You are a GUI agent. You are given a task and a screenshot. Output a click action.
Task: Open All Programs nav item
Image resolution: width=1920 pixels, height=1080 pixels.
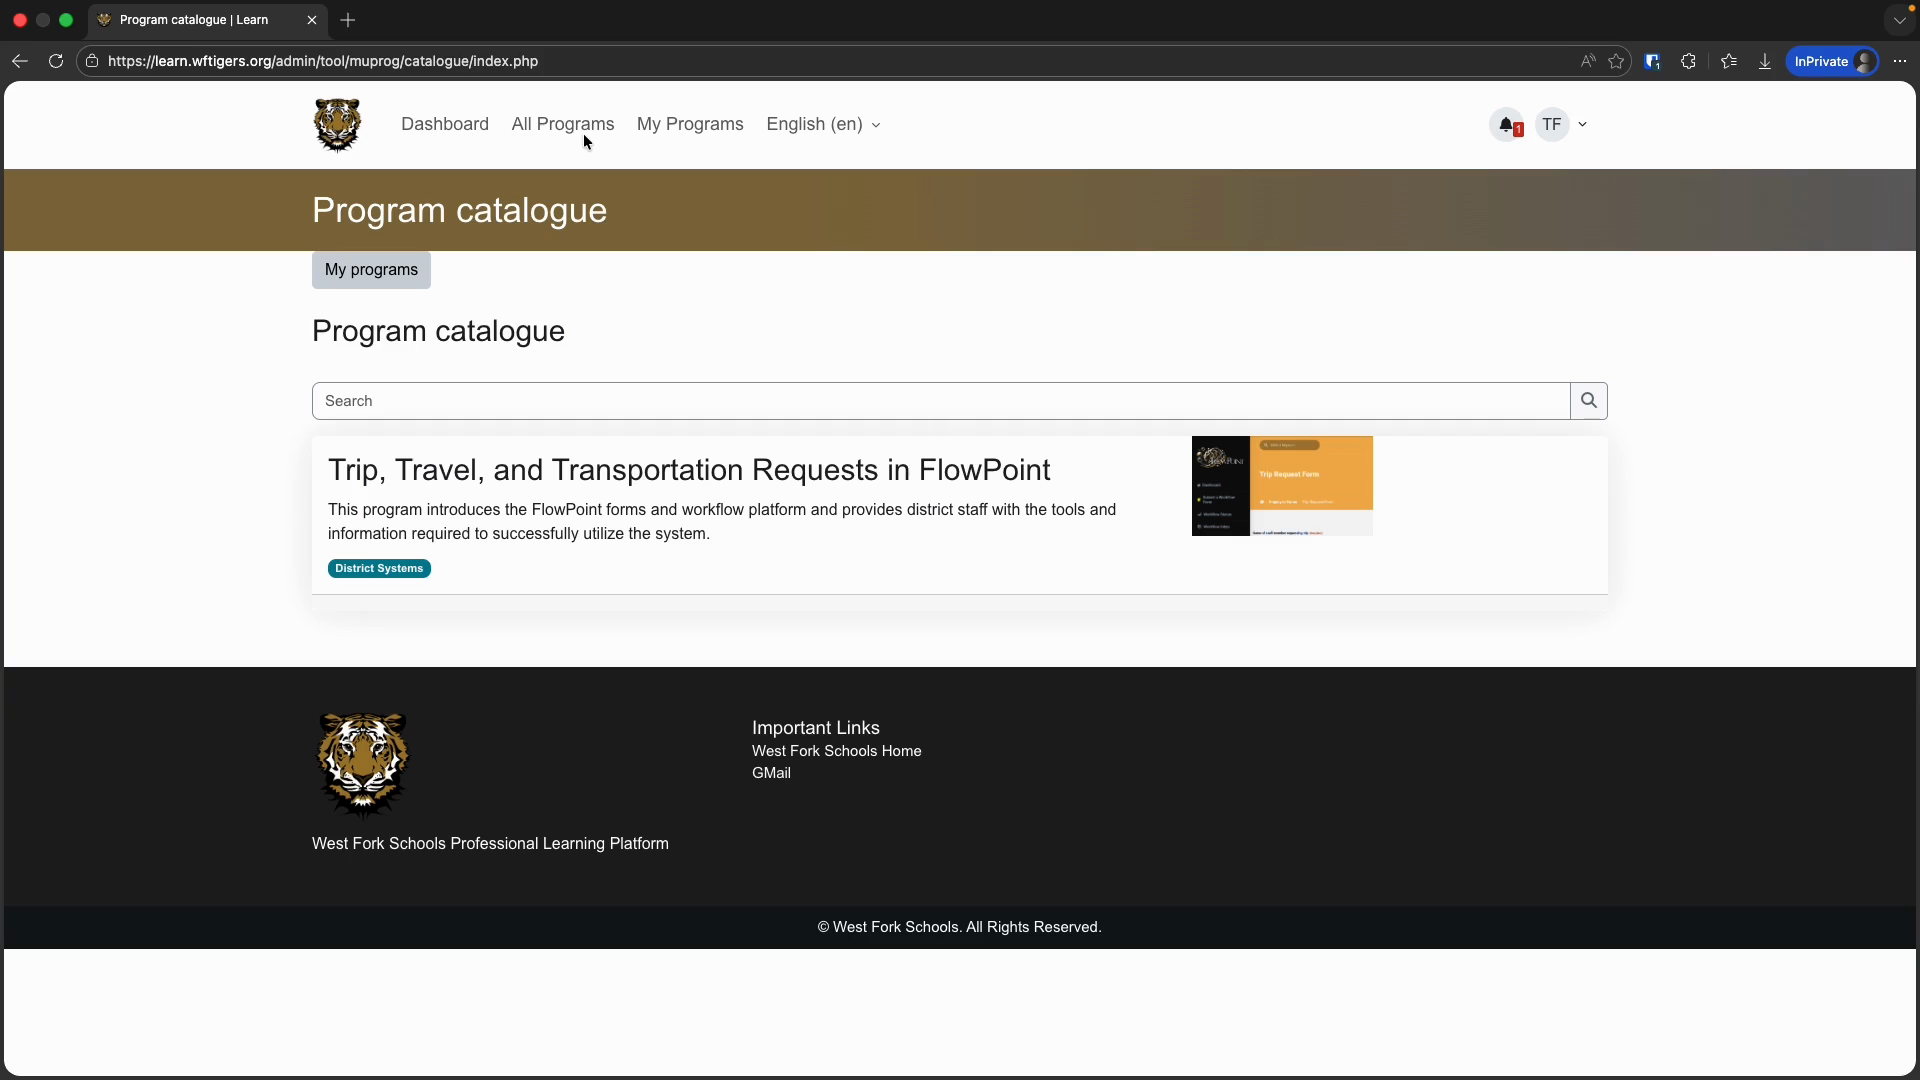tap(562, 125)
